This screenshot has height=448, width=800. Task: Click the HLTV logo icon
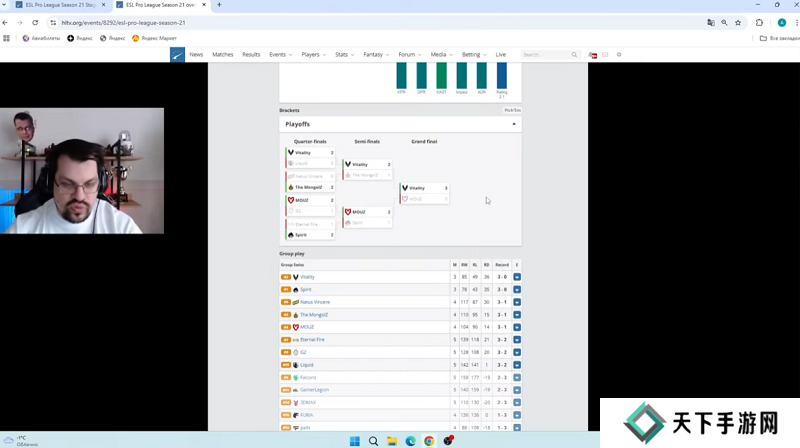pos(177,55)
